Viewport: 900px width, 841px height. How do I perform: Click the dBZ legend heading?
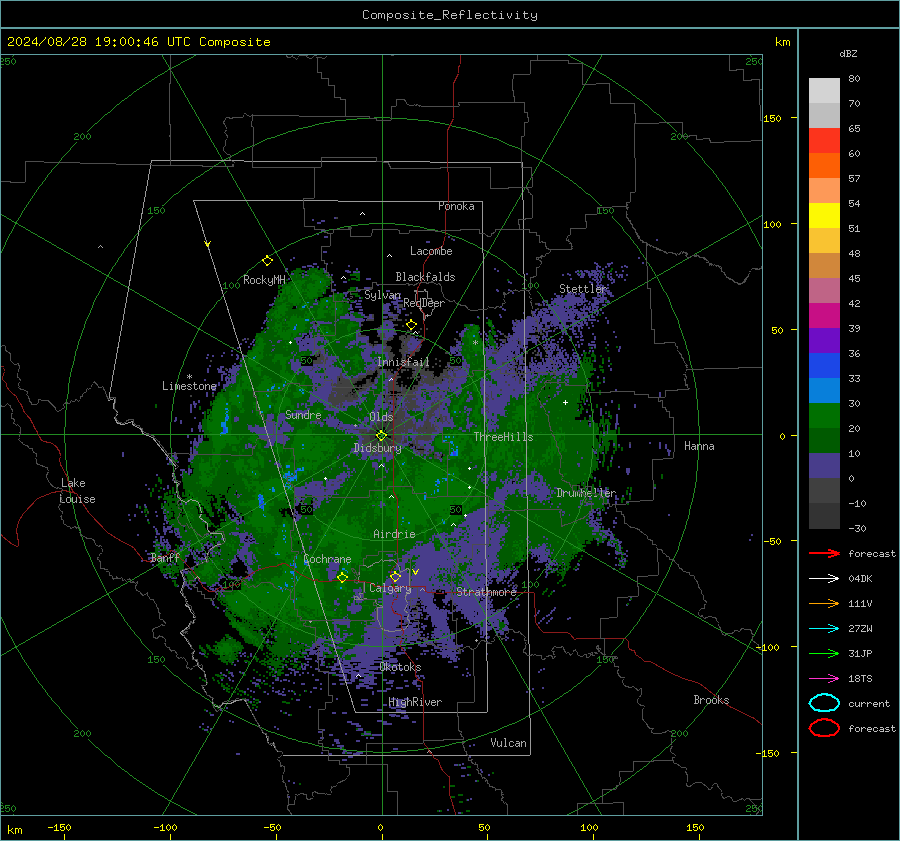848,54
